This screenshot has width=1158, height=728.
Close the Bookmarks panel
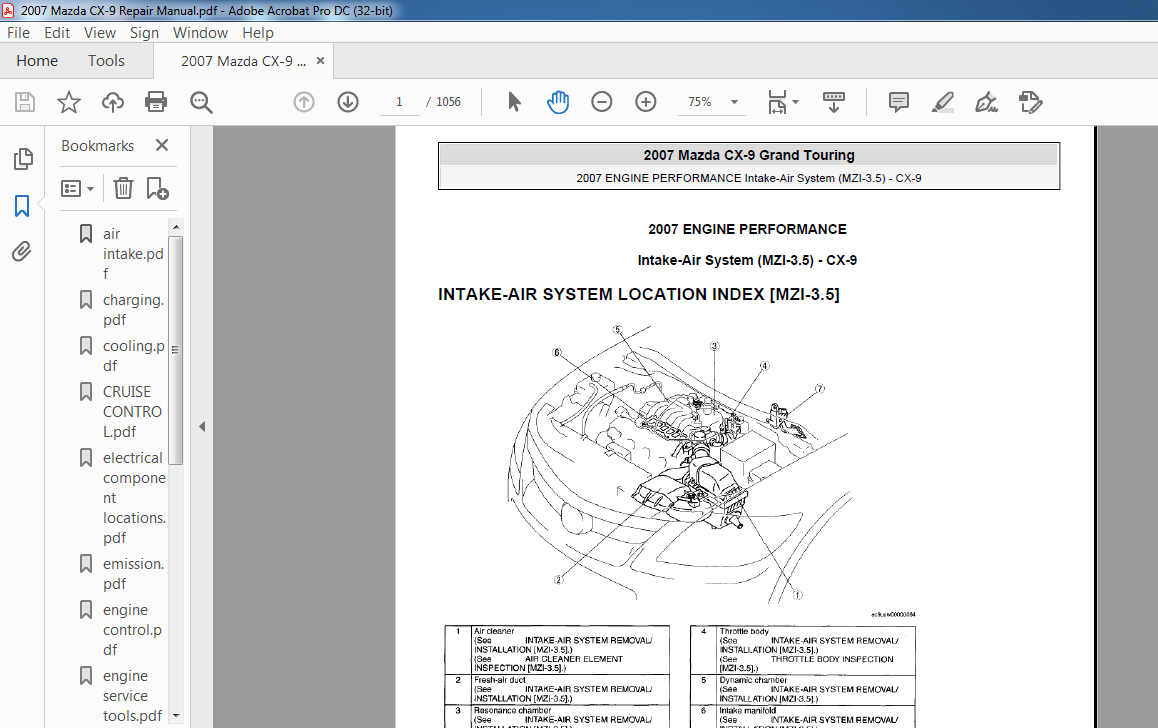tap(162, 145)
